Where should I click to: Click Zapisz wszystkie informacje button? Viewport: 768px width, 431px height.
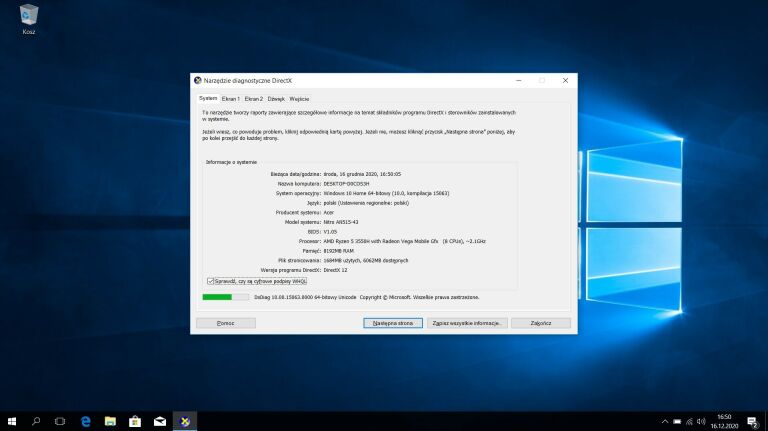coord(467,323)
